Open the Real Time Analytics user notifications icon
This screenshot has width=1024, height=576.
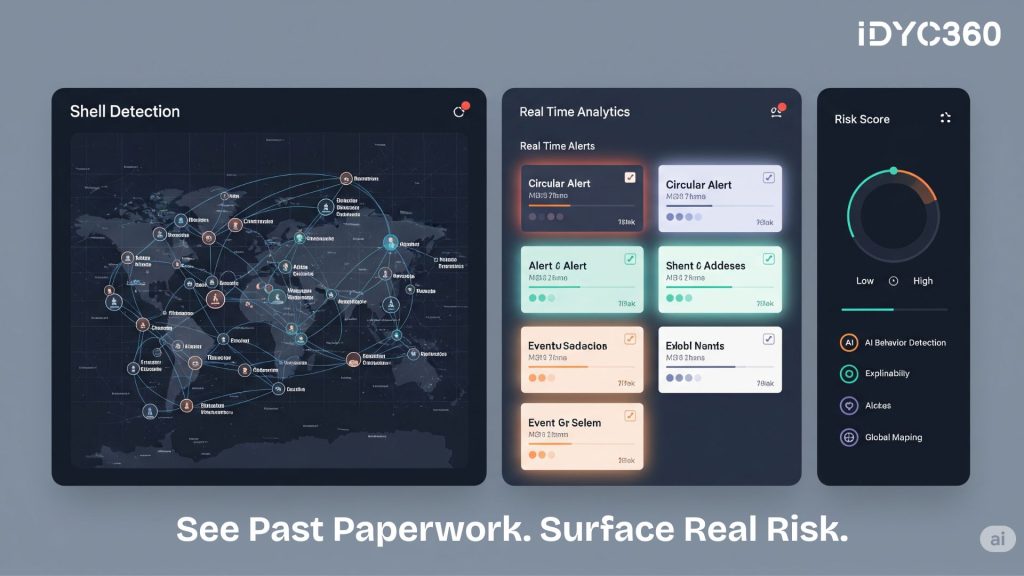click(x=776, y=112)
